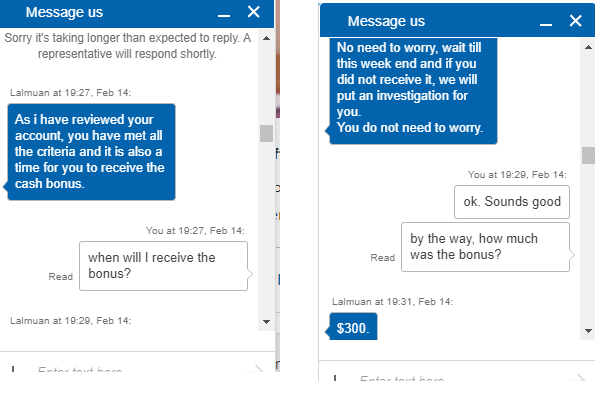Click the scrollbar thumb in the '$300' chat
The width and height of the screenshot is (603, 405).
coord(588,155)
